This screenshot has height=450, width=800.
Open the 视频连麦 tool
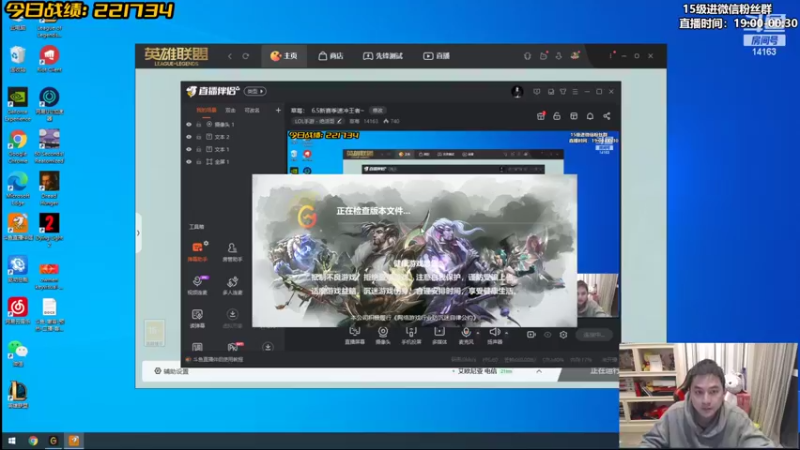pyautogui.click(x=197, y=285)
